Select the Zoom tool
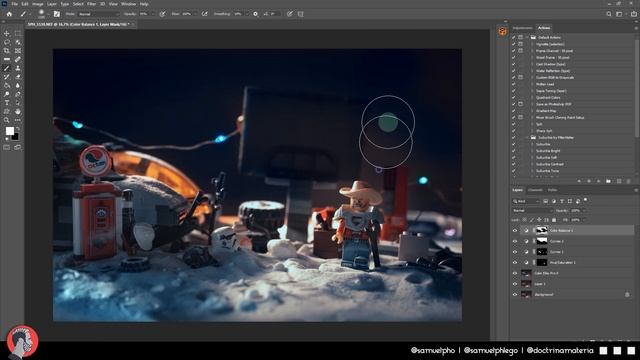This screenshot has height=360, width=640. [7, 120]
